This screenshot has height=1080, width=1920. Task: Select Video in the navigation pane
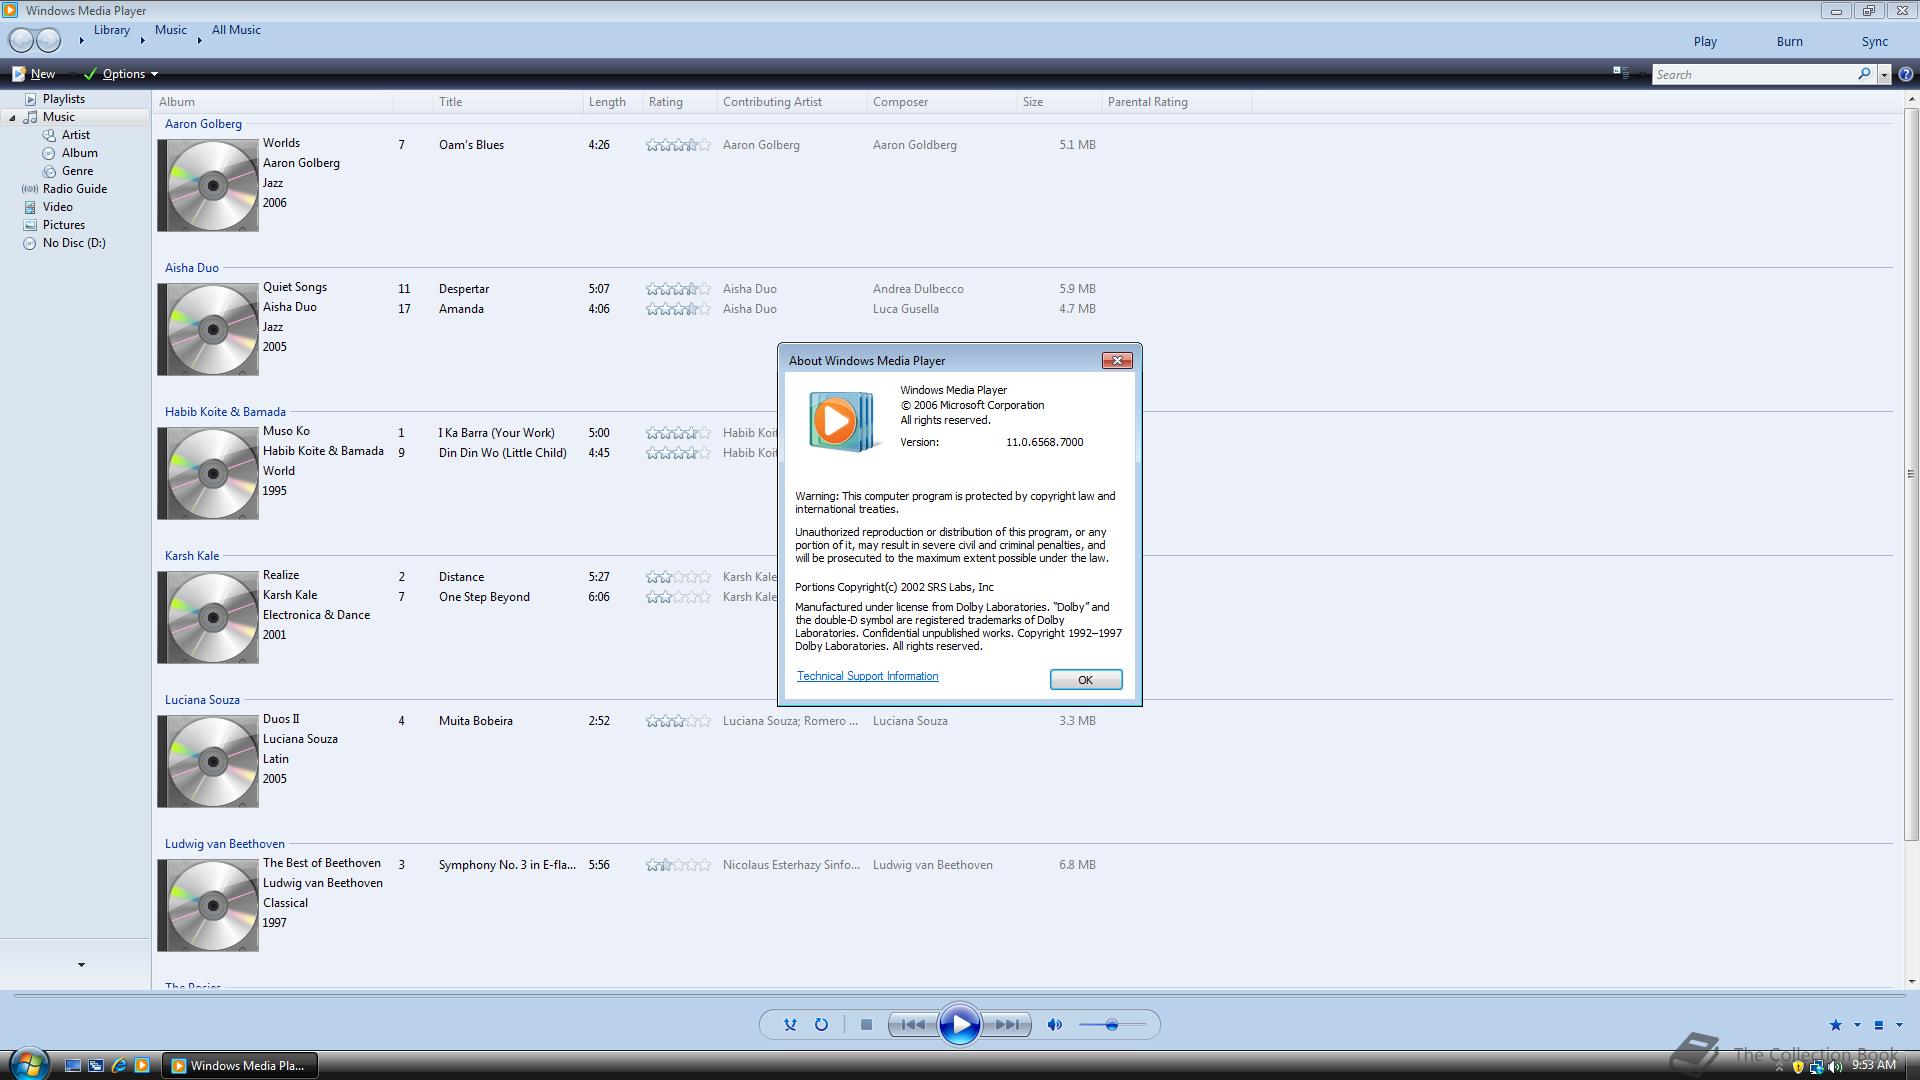pos(57,207)
